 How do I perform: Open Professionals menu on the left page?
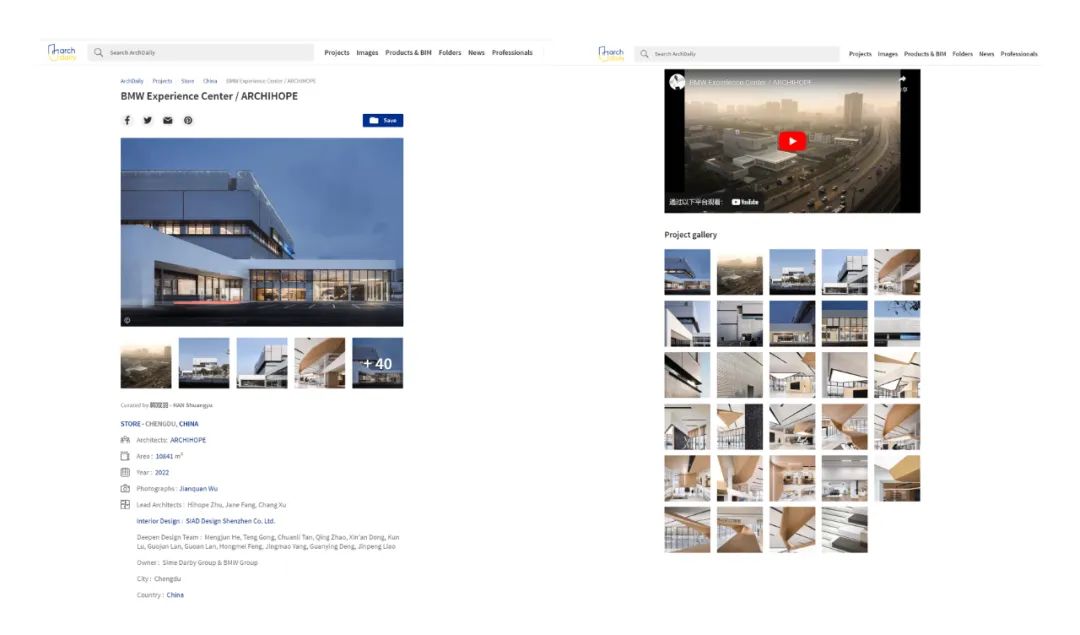point(512,52)
